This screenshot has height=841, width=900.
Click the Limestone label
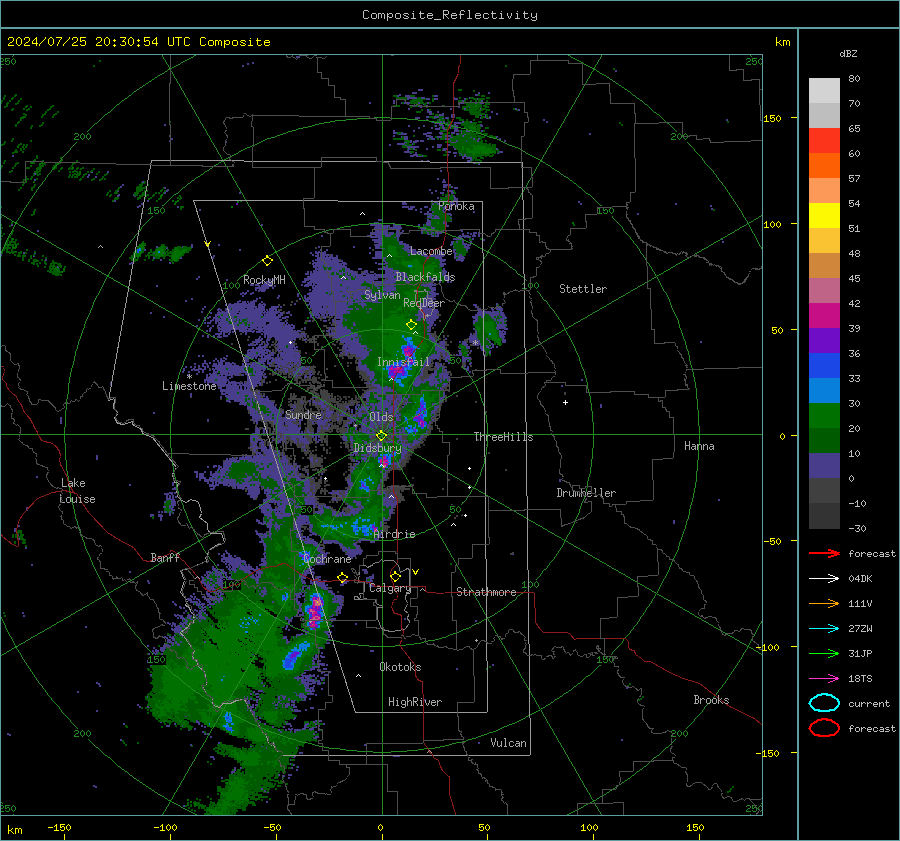[189, 386]
